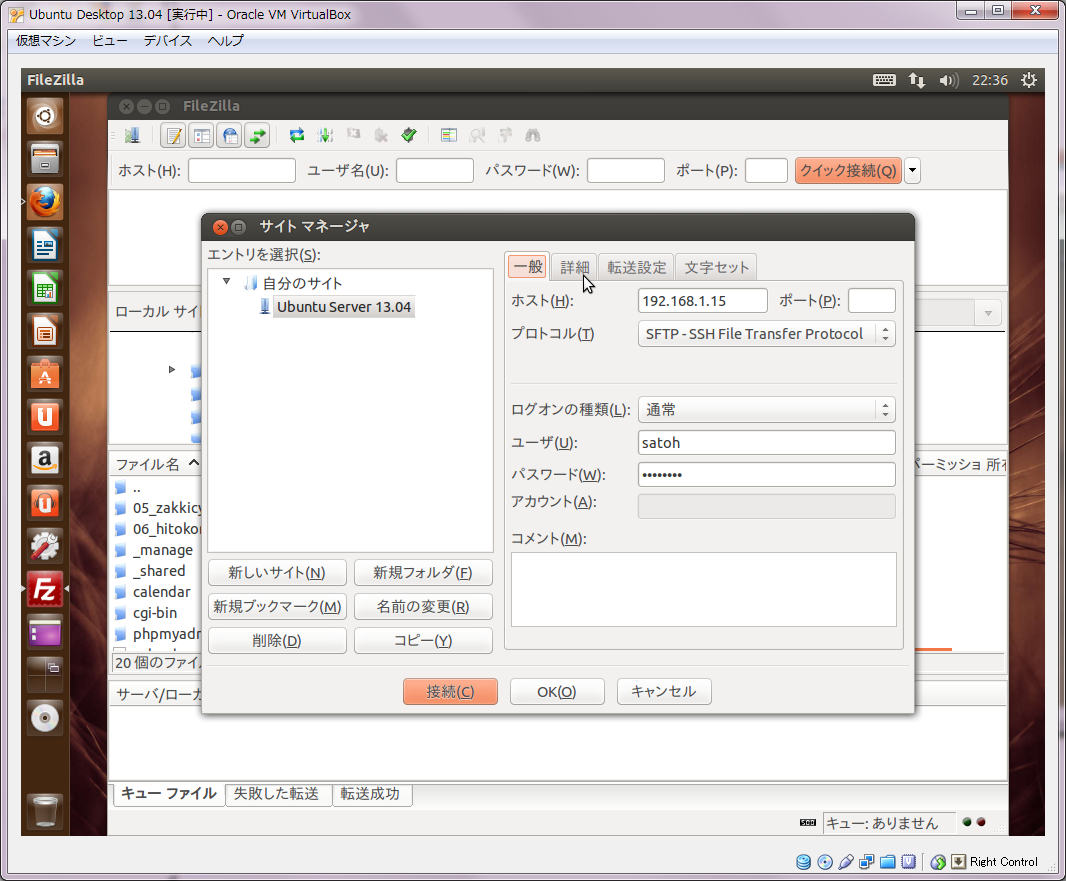The image size is (1066, 881).
Task: Click 新規フォルダ(F) button
Action: (x=423, y=572)
